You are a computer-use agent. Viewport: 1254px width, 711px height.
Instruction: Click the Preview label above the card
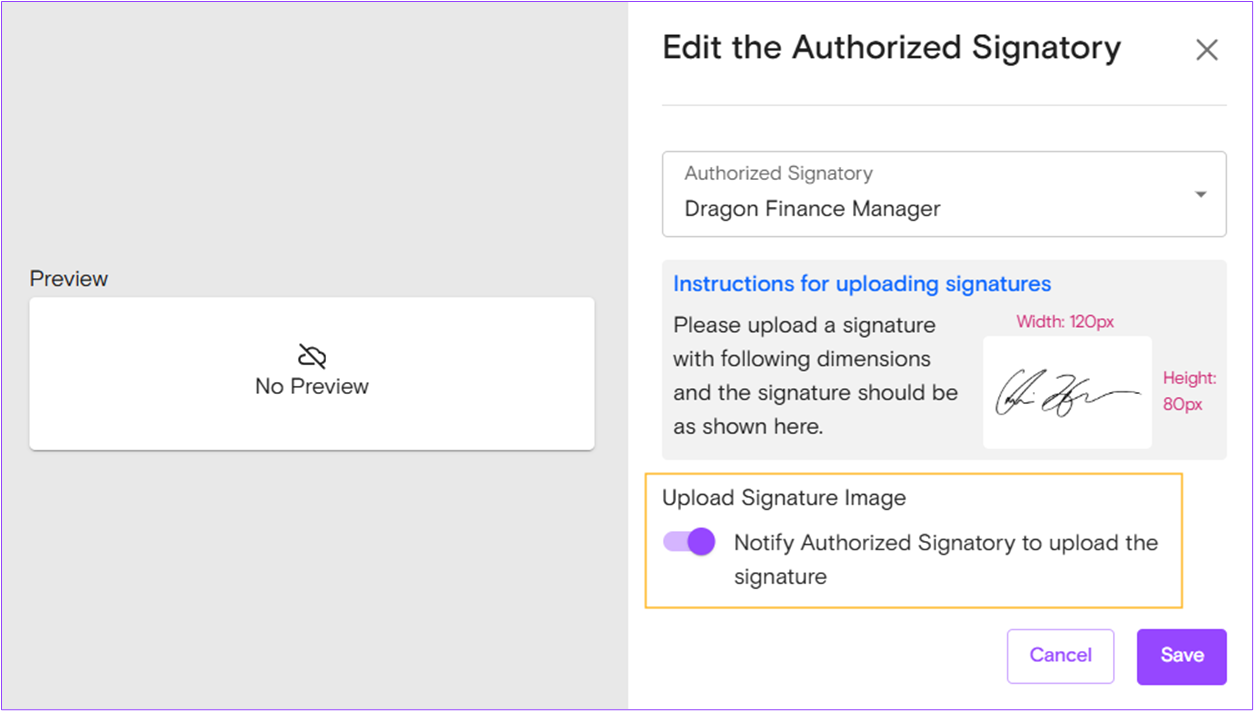pos(69,279)
